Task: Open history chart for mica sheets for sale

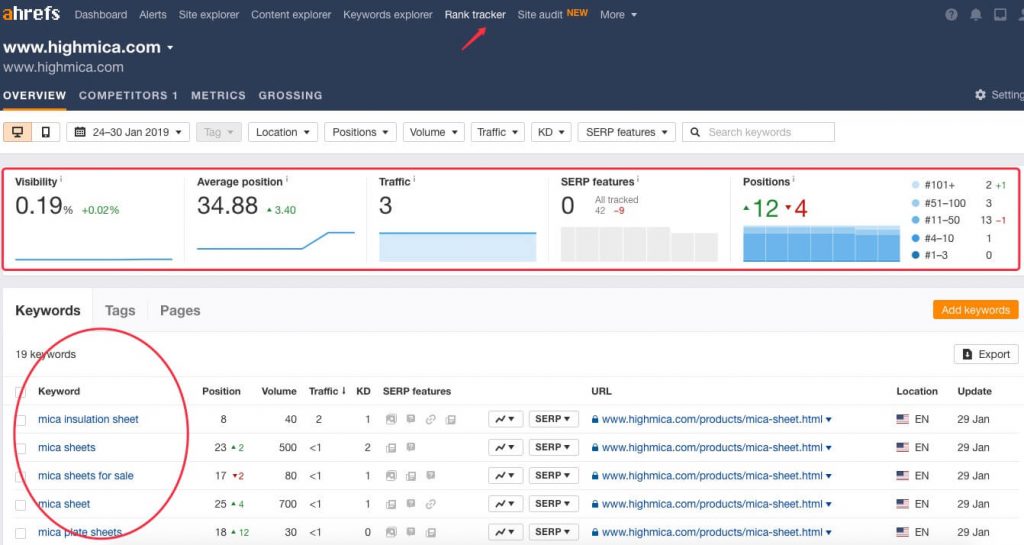Action: point(505,476)
